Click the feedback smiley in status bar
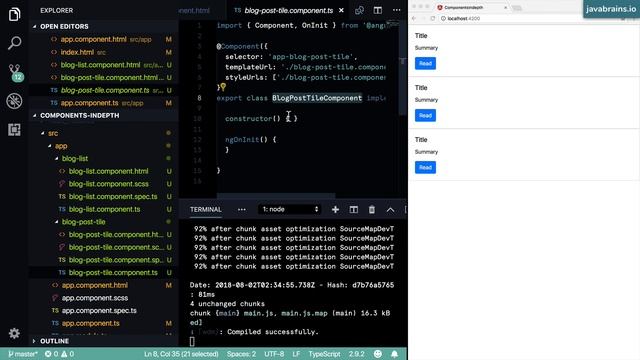Viewport: 640px width, 360px height. (378, 354)
